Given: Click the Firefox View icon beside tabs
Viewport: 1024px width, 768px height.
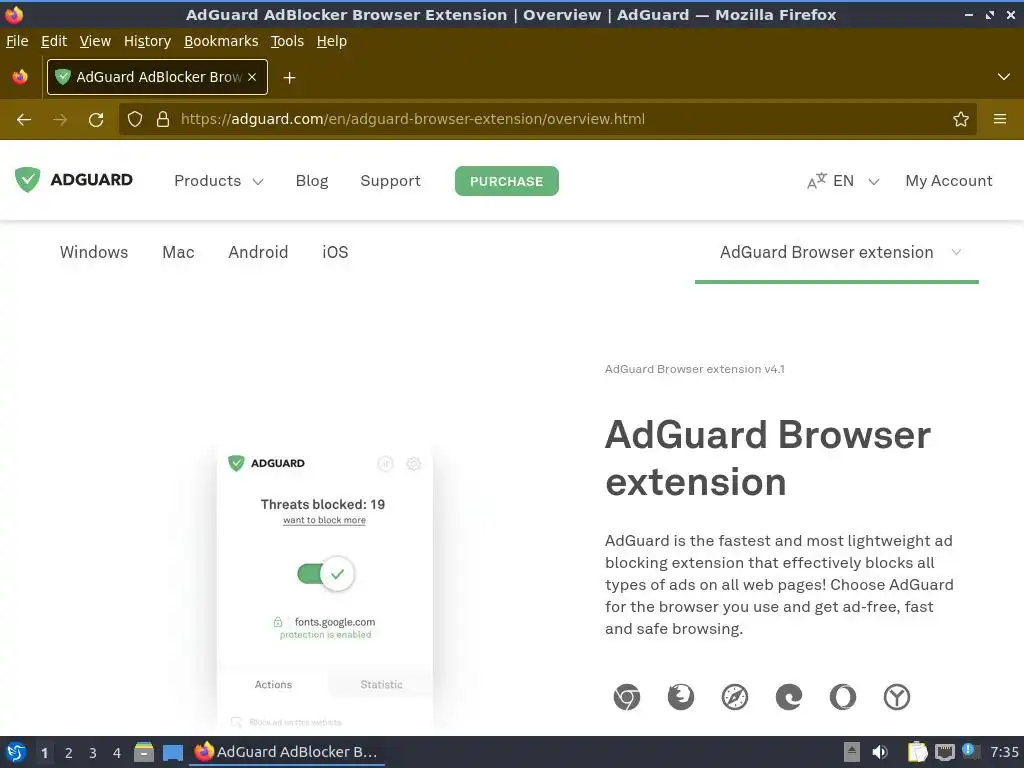Looking at the screenshot, I should click(20, 77).
